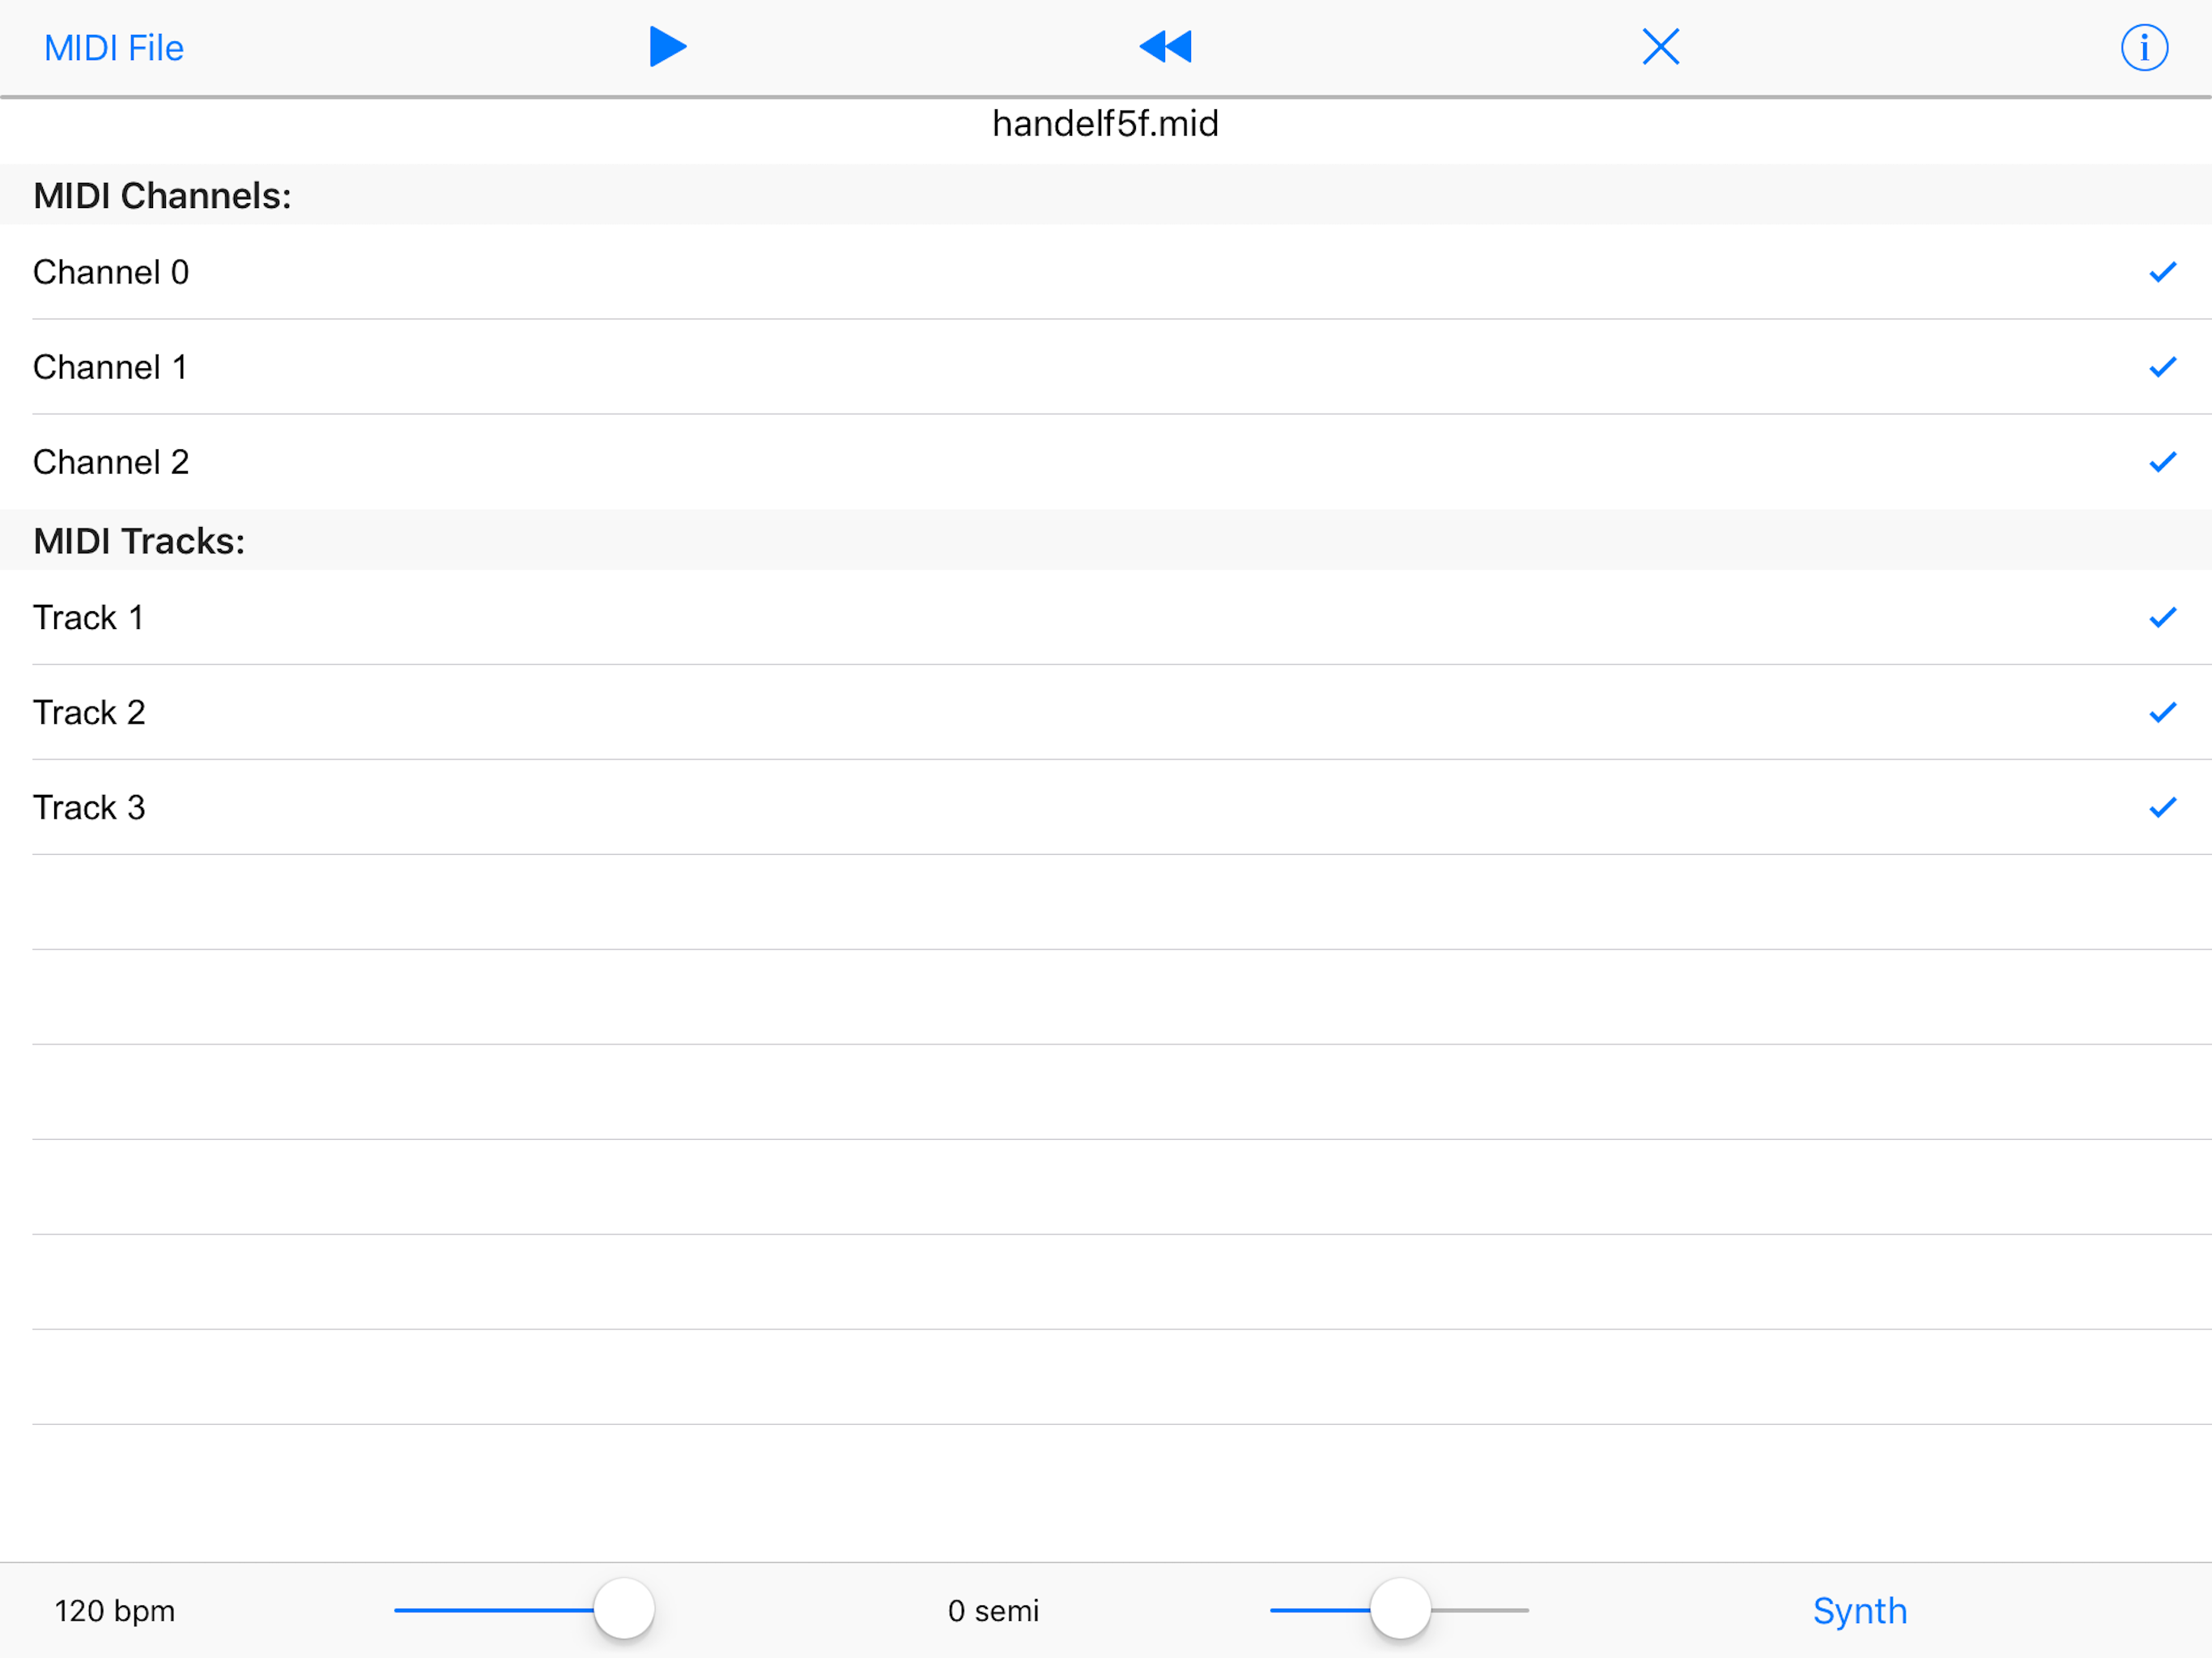Toggle the Channel 2 checkmark

pos(2162,462)
